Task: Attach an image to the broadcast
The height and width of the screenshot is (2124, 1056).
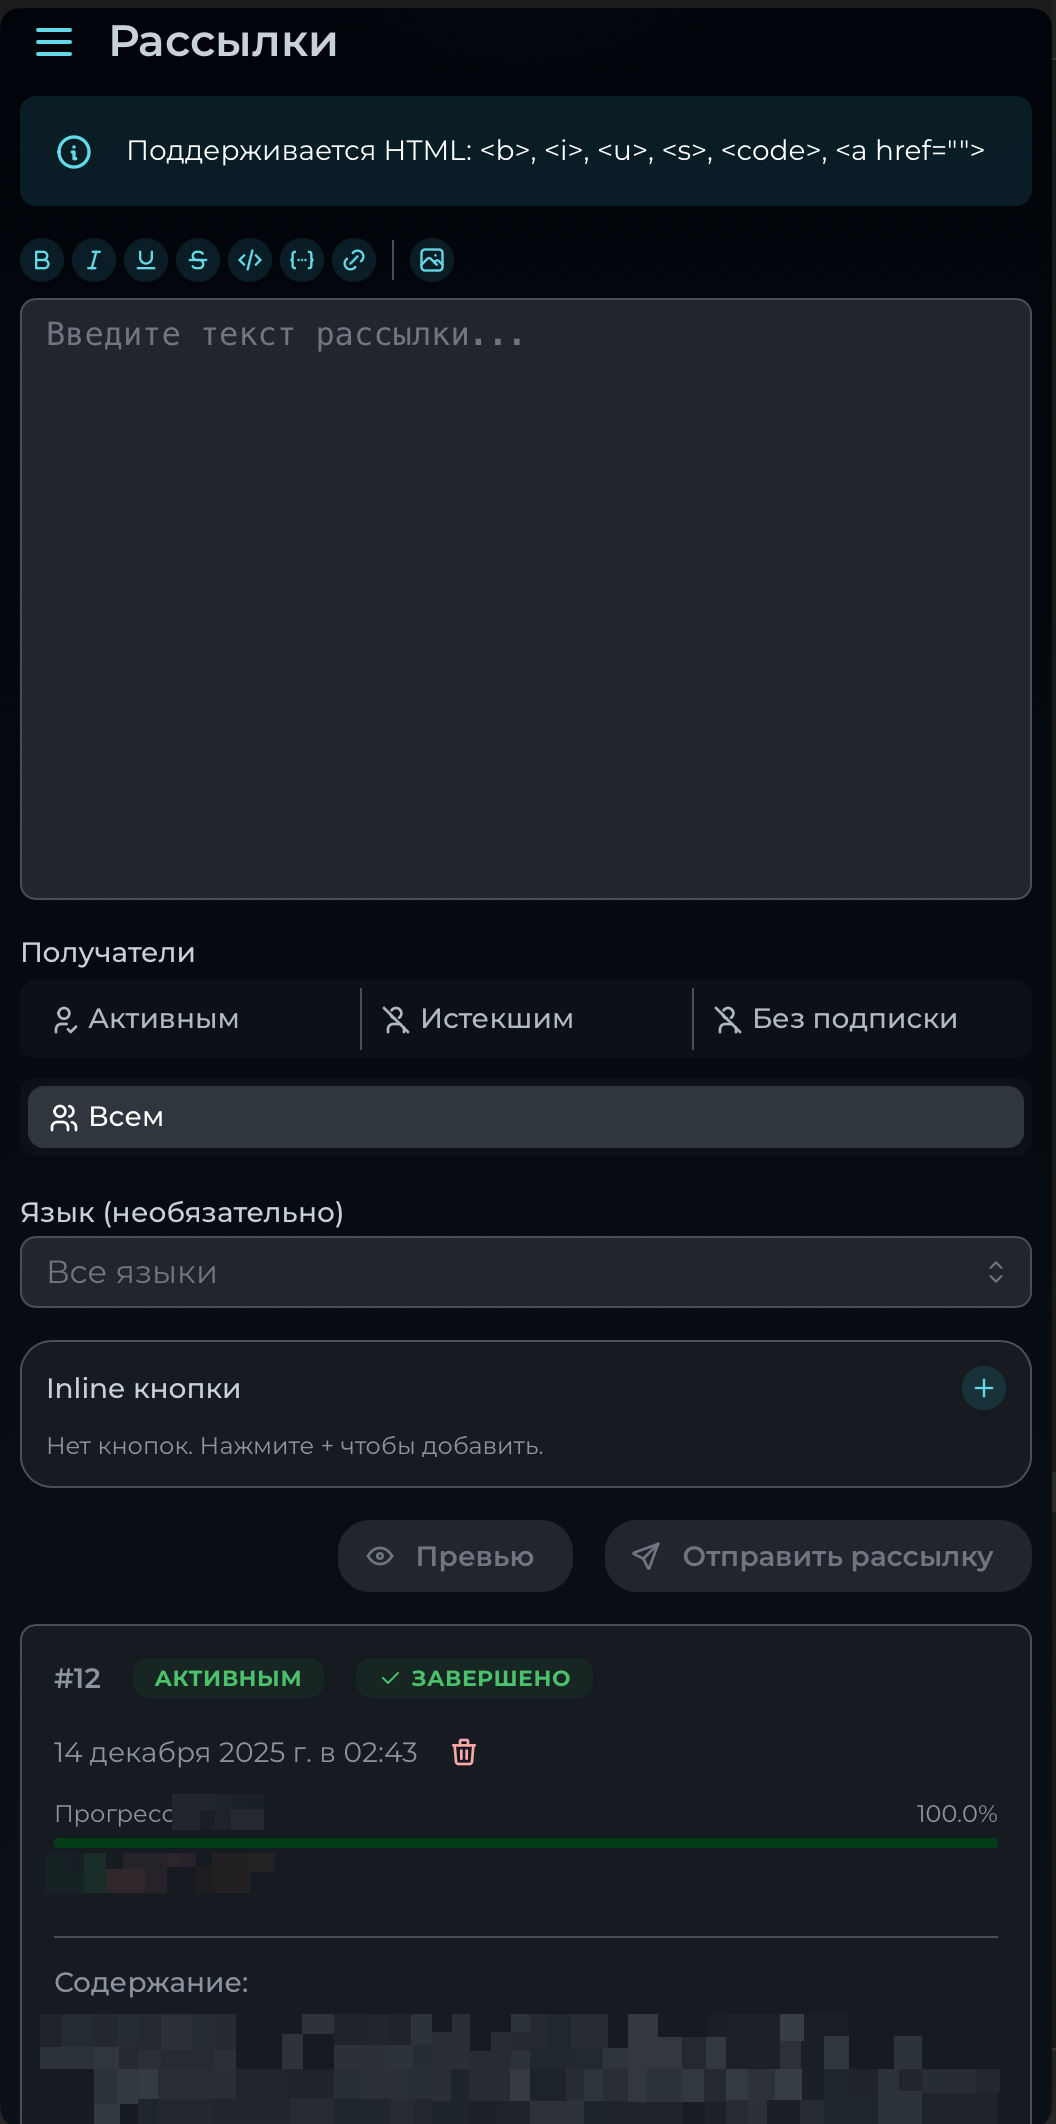Action: (x=432, y=260)
